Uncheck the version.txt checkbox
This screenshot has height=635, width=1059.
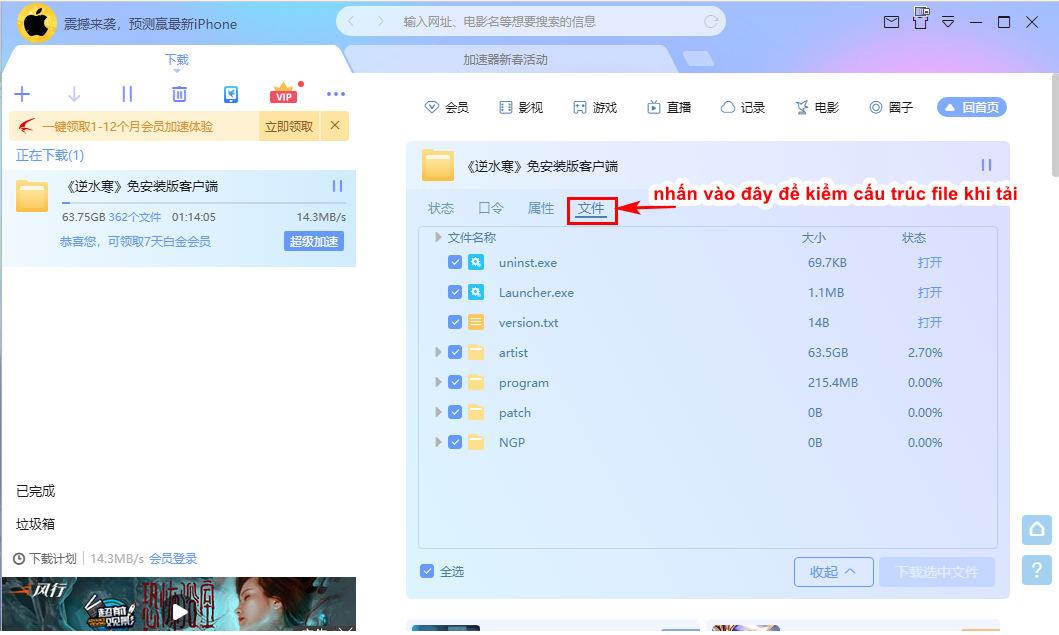[x=455, y=322]
